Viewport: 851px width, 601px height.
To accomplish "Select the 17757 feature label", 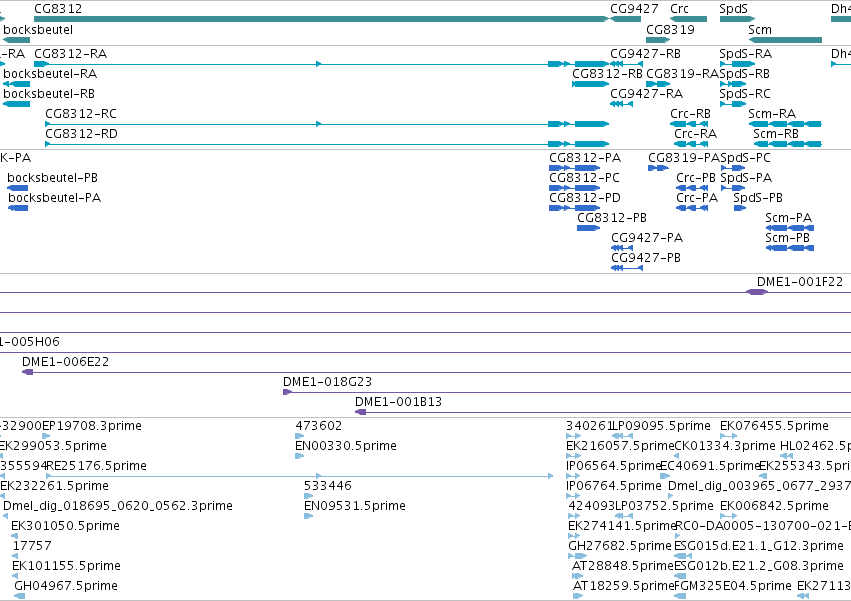I will pyautogui.click(x=31, y=547).
